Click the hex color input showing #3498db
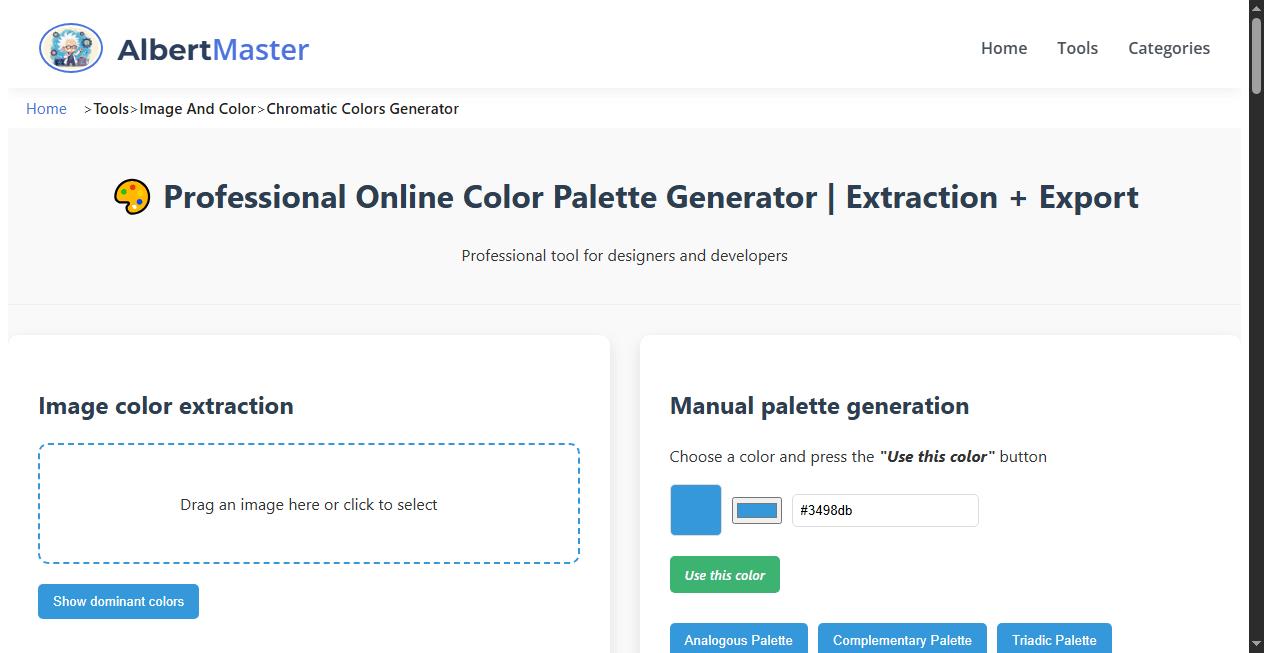1264x653 pixels. [884, 510]
